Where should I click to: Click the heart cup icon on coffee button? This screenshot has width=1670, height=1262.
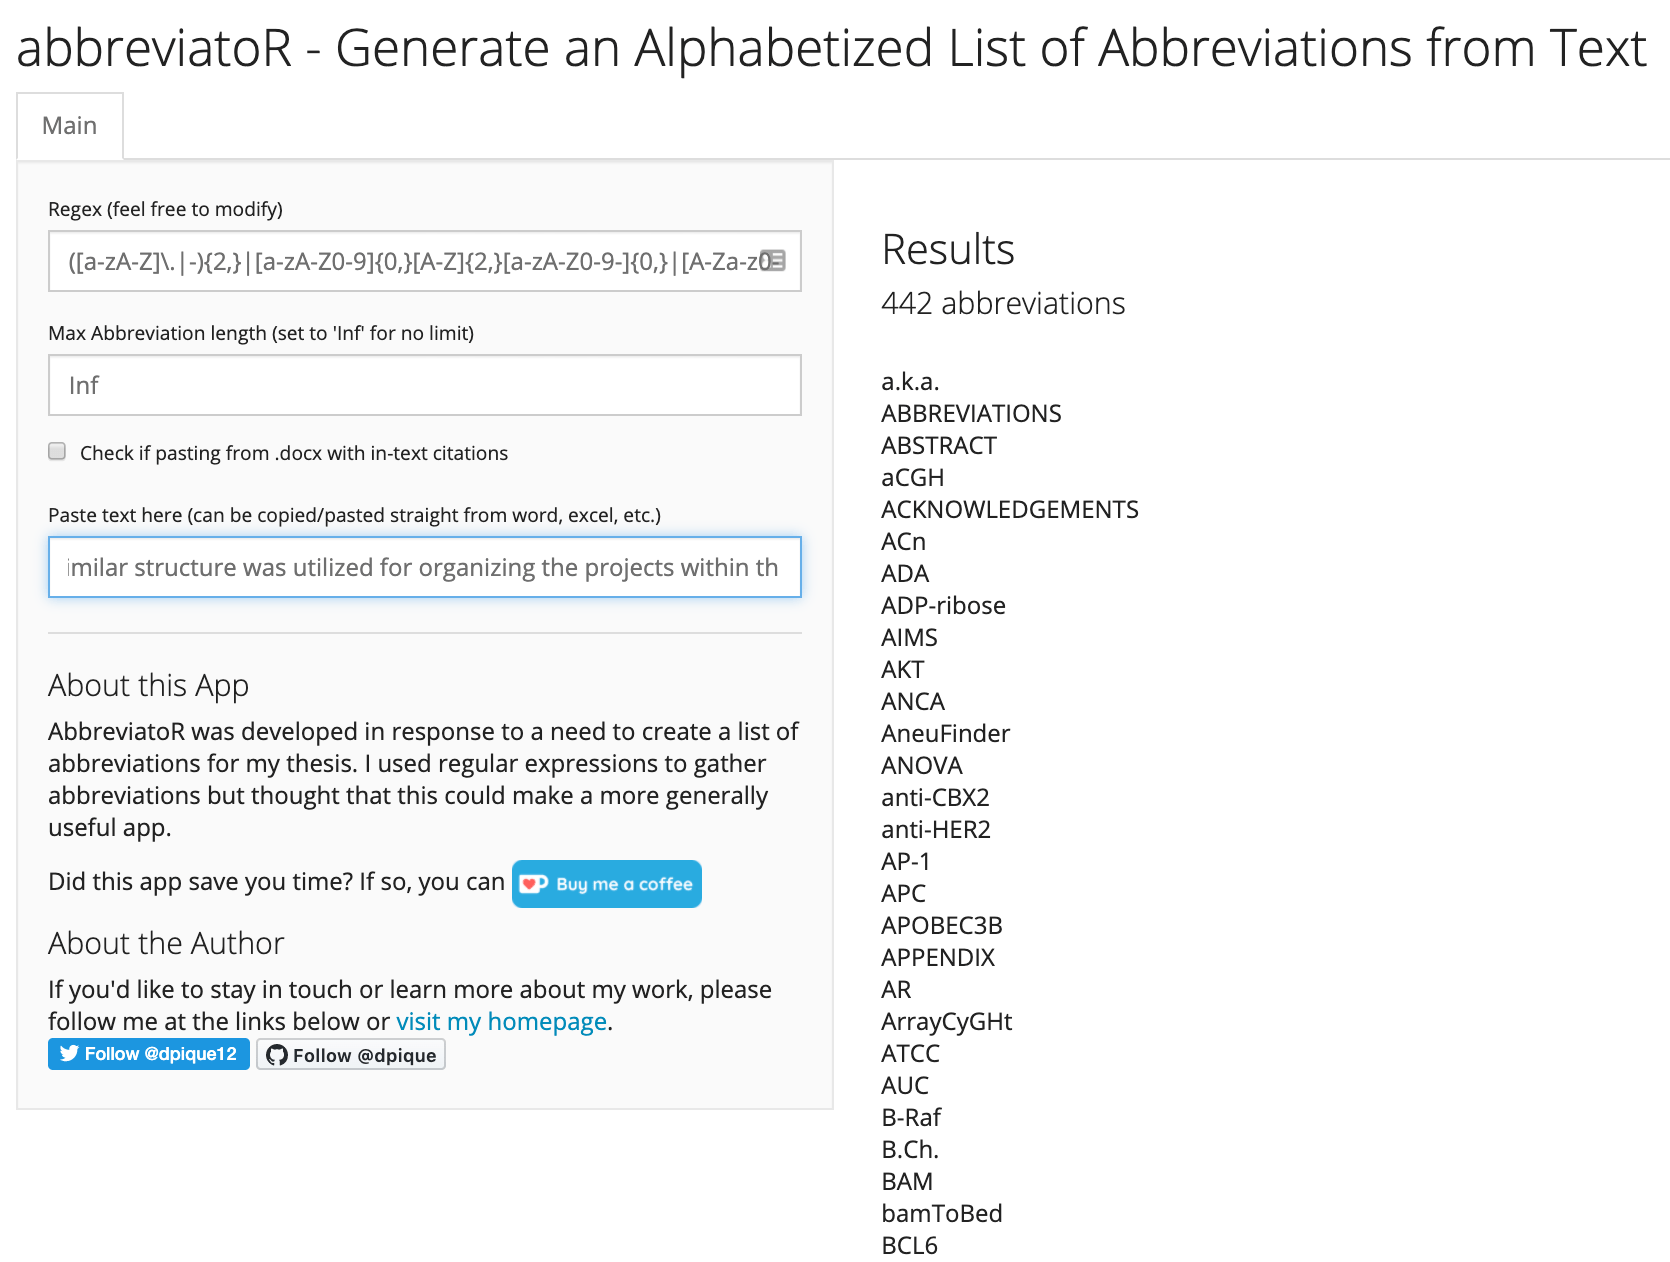tap(534, 884)
